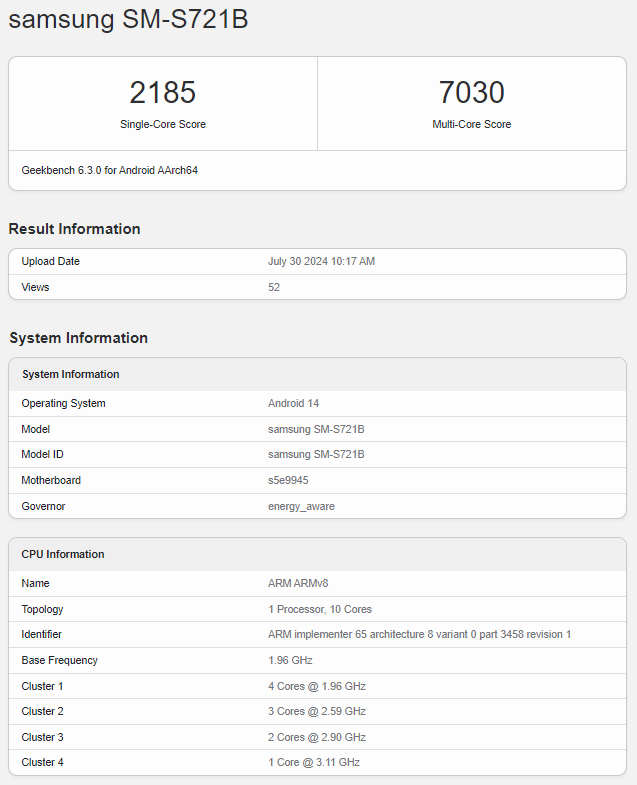Click the motherboard value s5e9945

click(288, 481)
